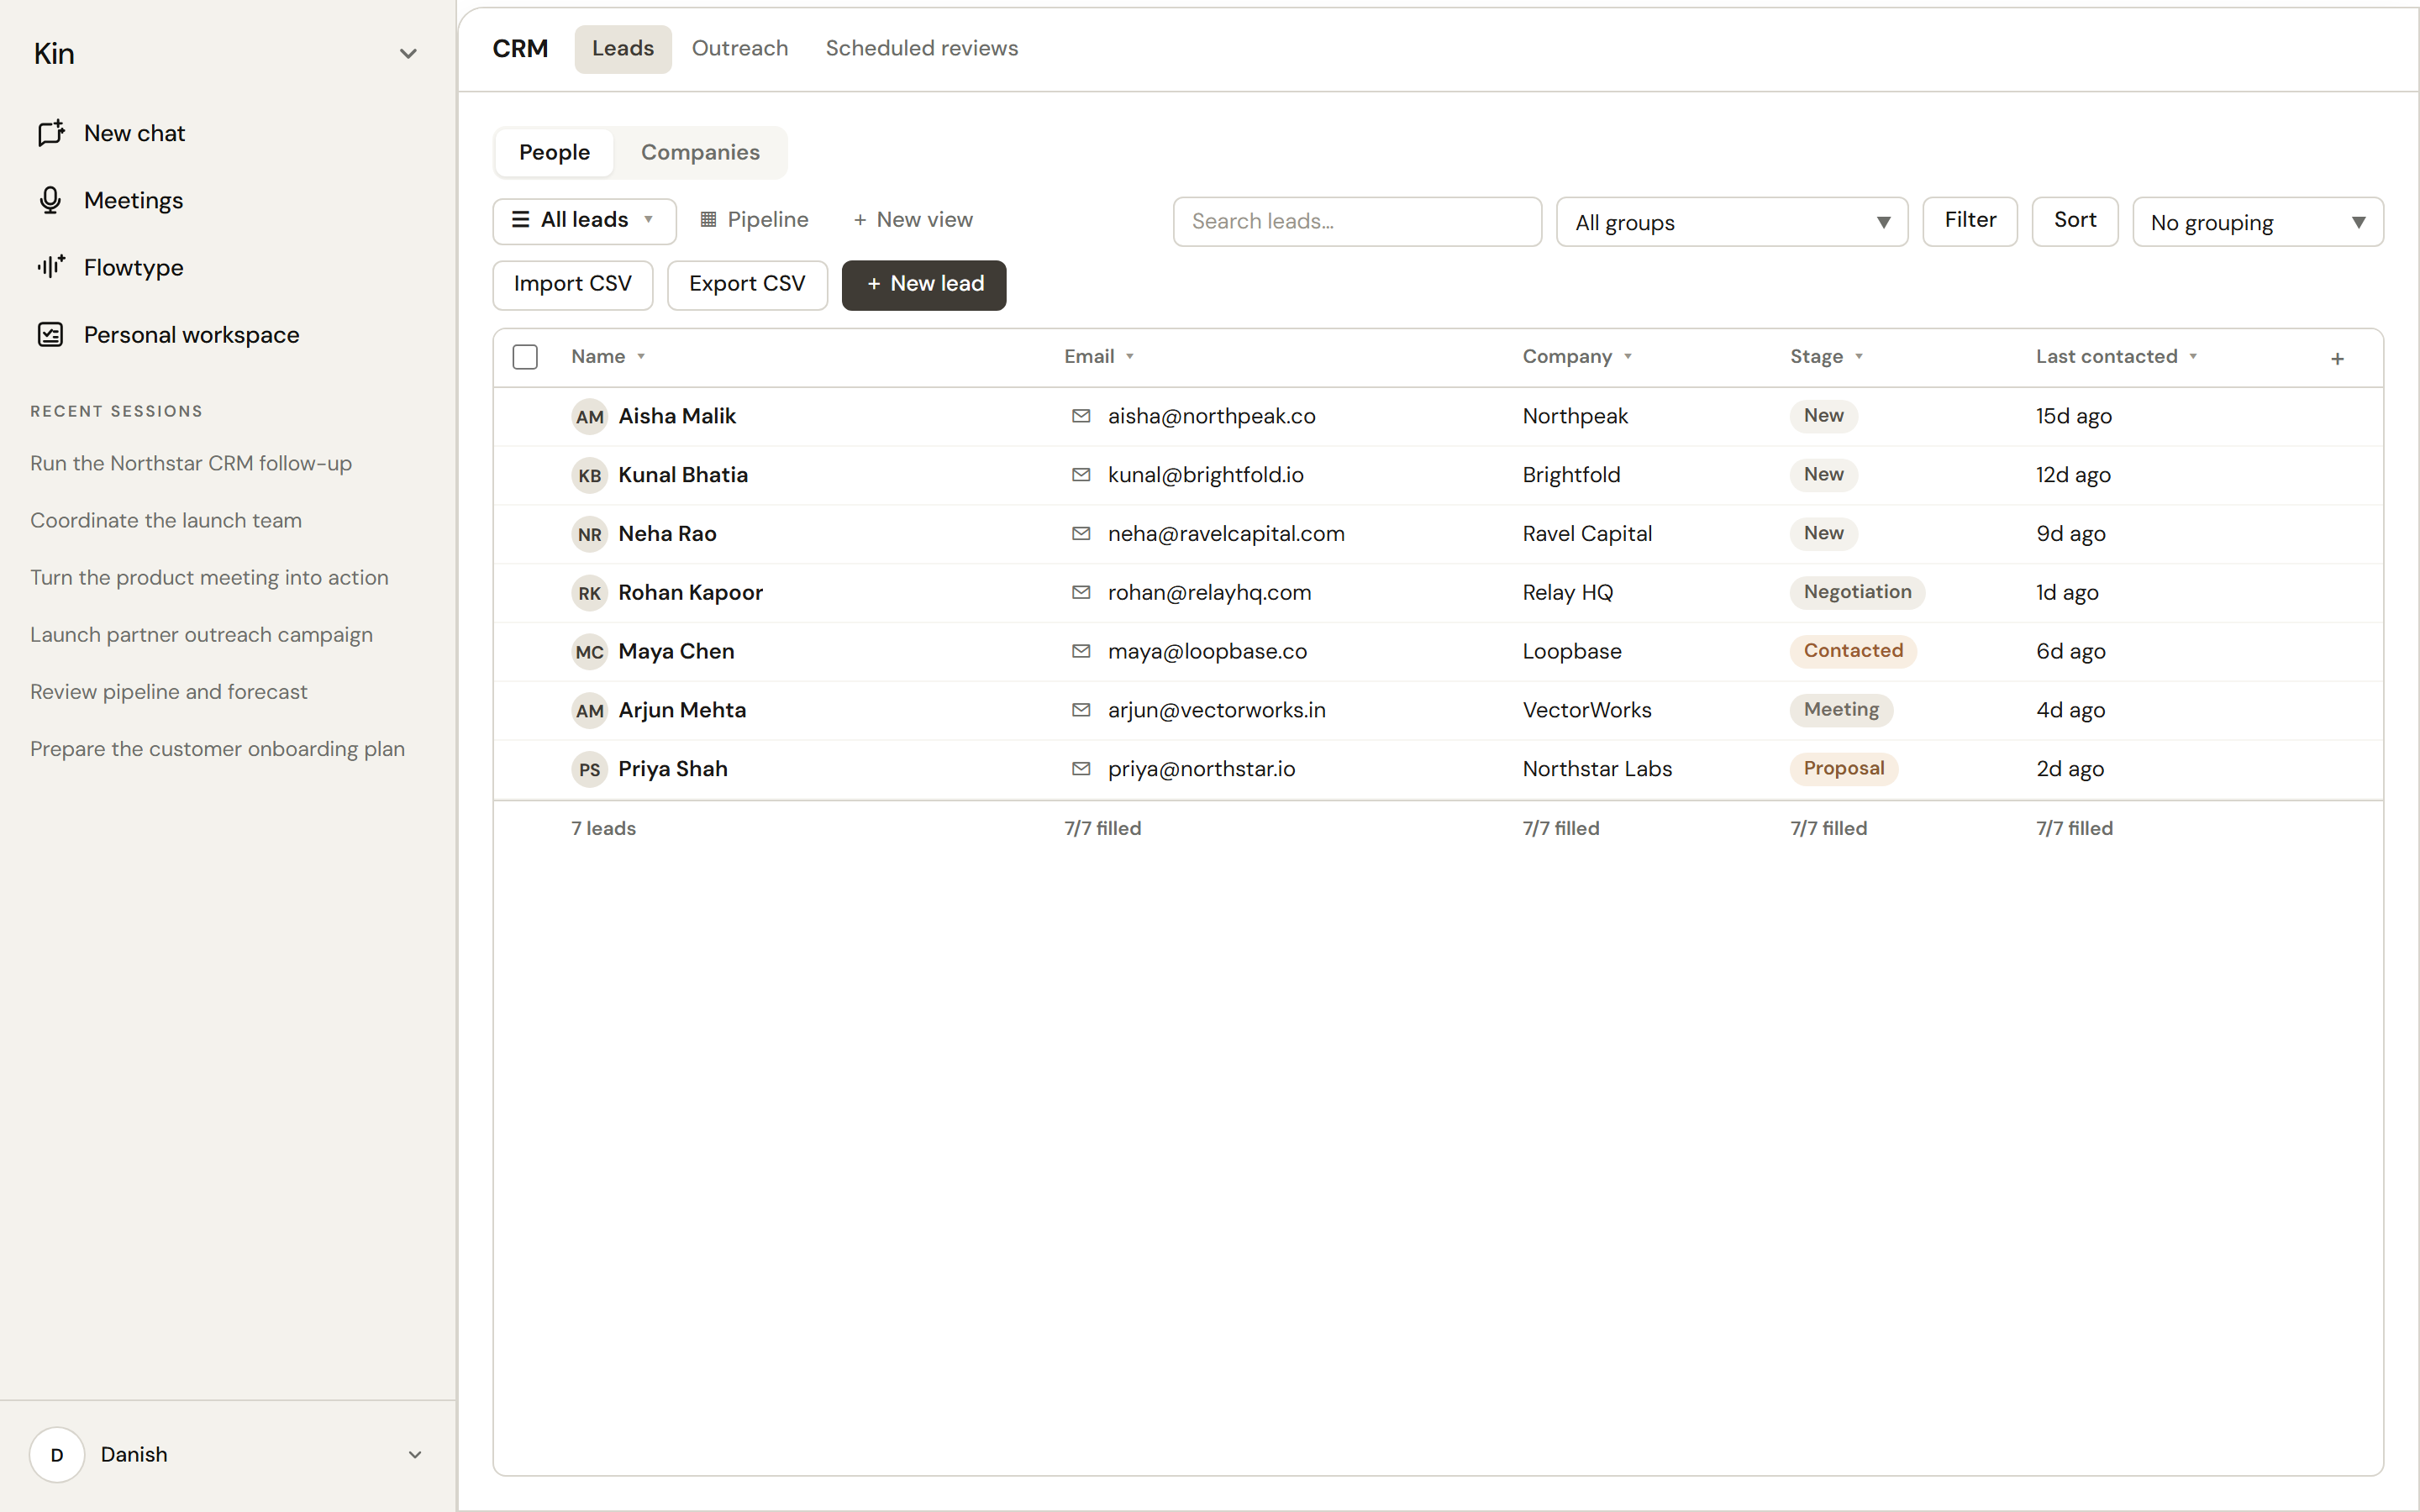Screen dimensions: 2420x1512
Task: Click the New stage badge for Aisha Malik
Action: (x=1823, y=416)
